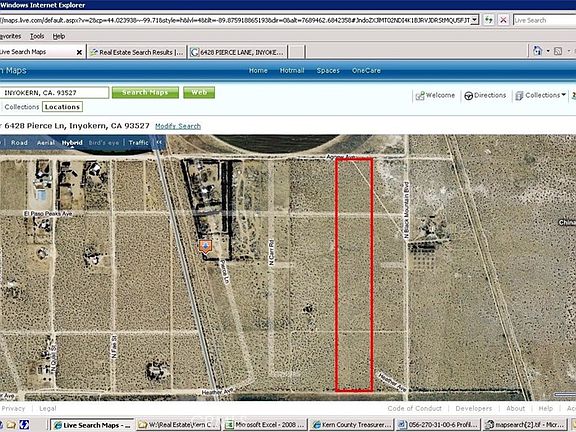Open W:\Real Estate folder taskbar button
576x432 pixels.
(179, 425)
